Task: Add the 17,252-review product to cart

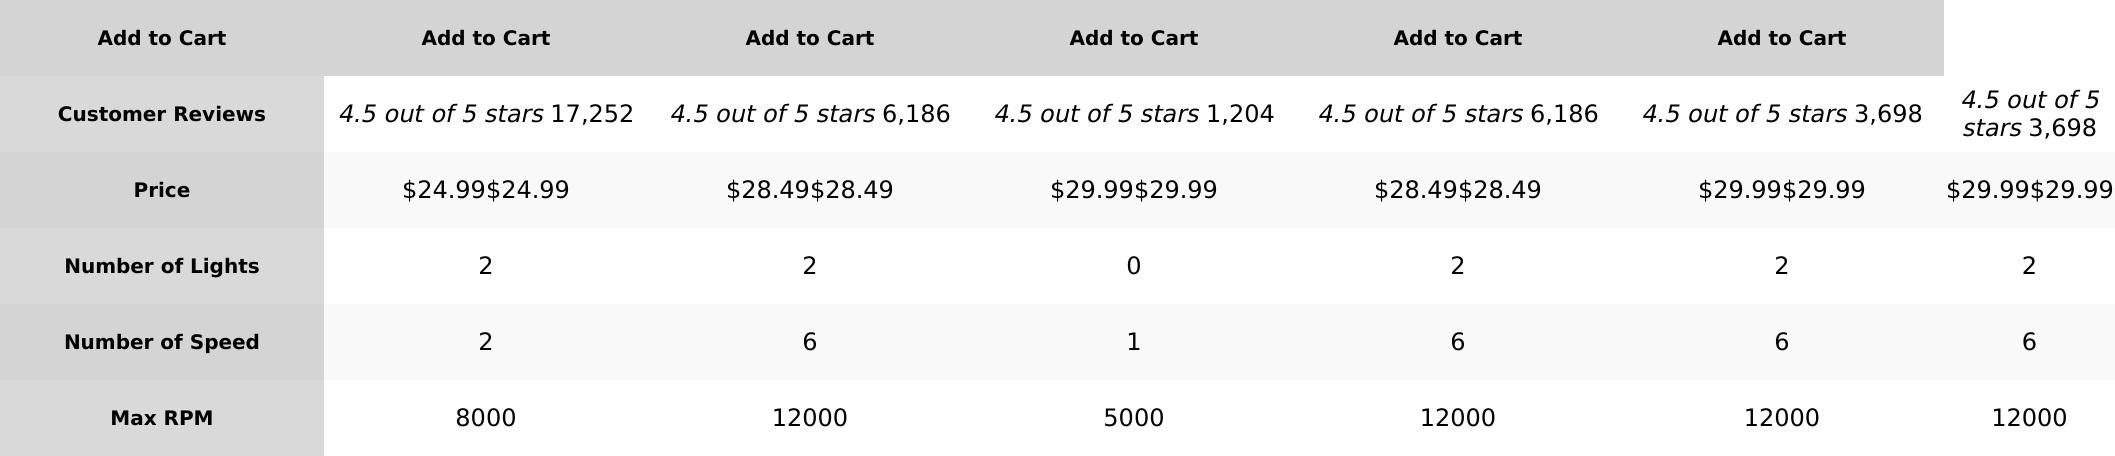Action: [485, 38]
